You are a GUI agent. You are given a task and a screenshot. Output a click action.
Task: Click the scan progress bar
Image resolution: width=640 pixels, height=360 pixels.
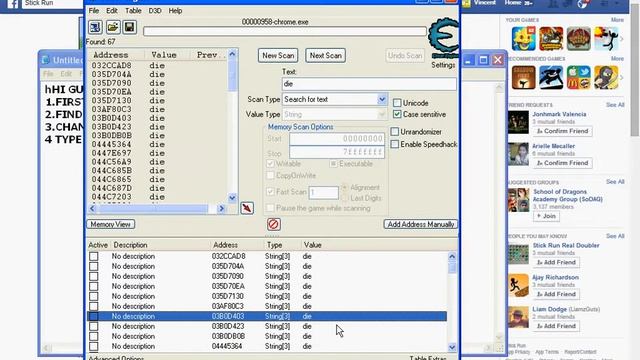coord(285,31)
